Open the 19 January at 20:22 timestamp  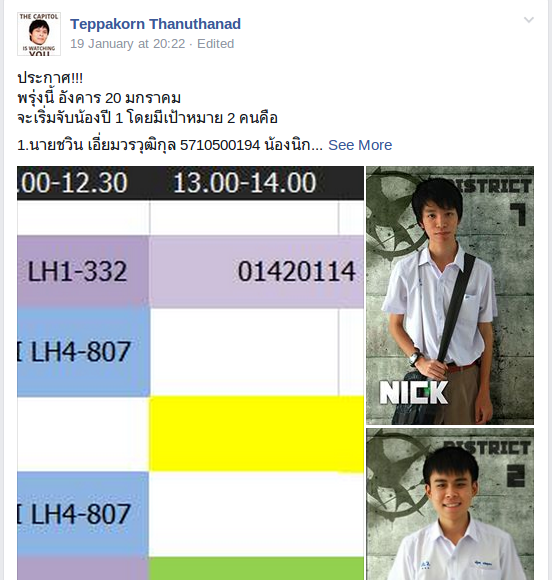128,44
